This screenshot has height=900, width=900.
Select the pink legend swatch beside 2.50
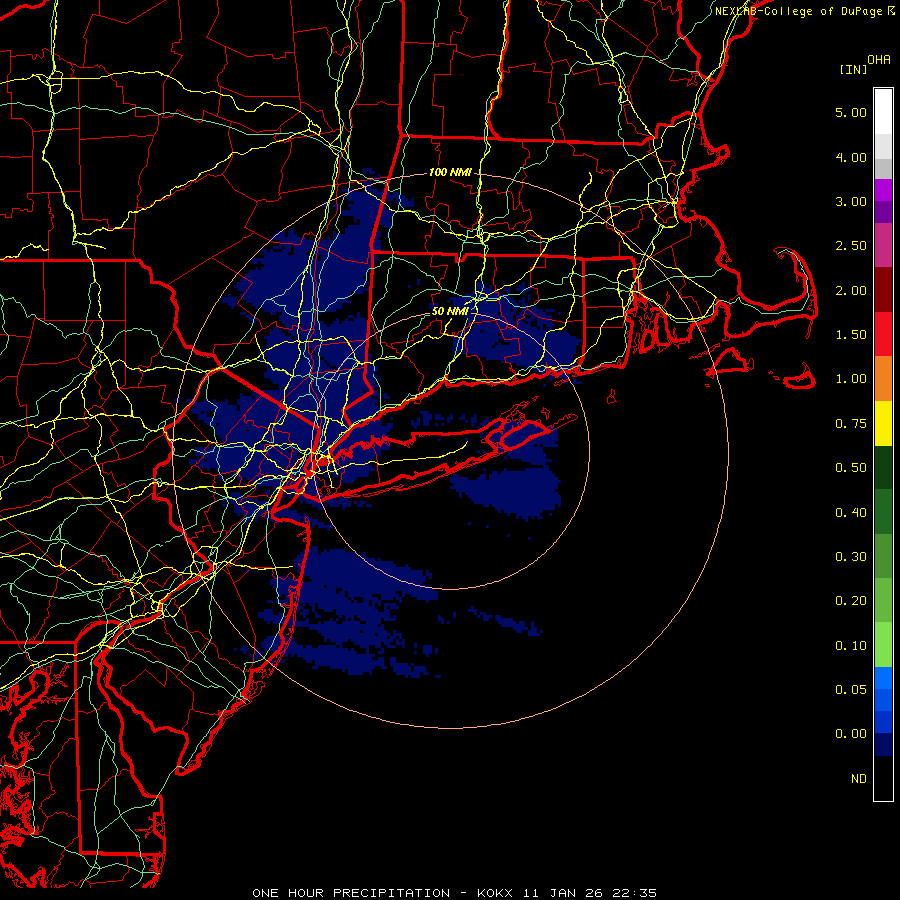883,246
